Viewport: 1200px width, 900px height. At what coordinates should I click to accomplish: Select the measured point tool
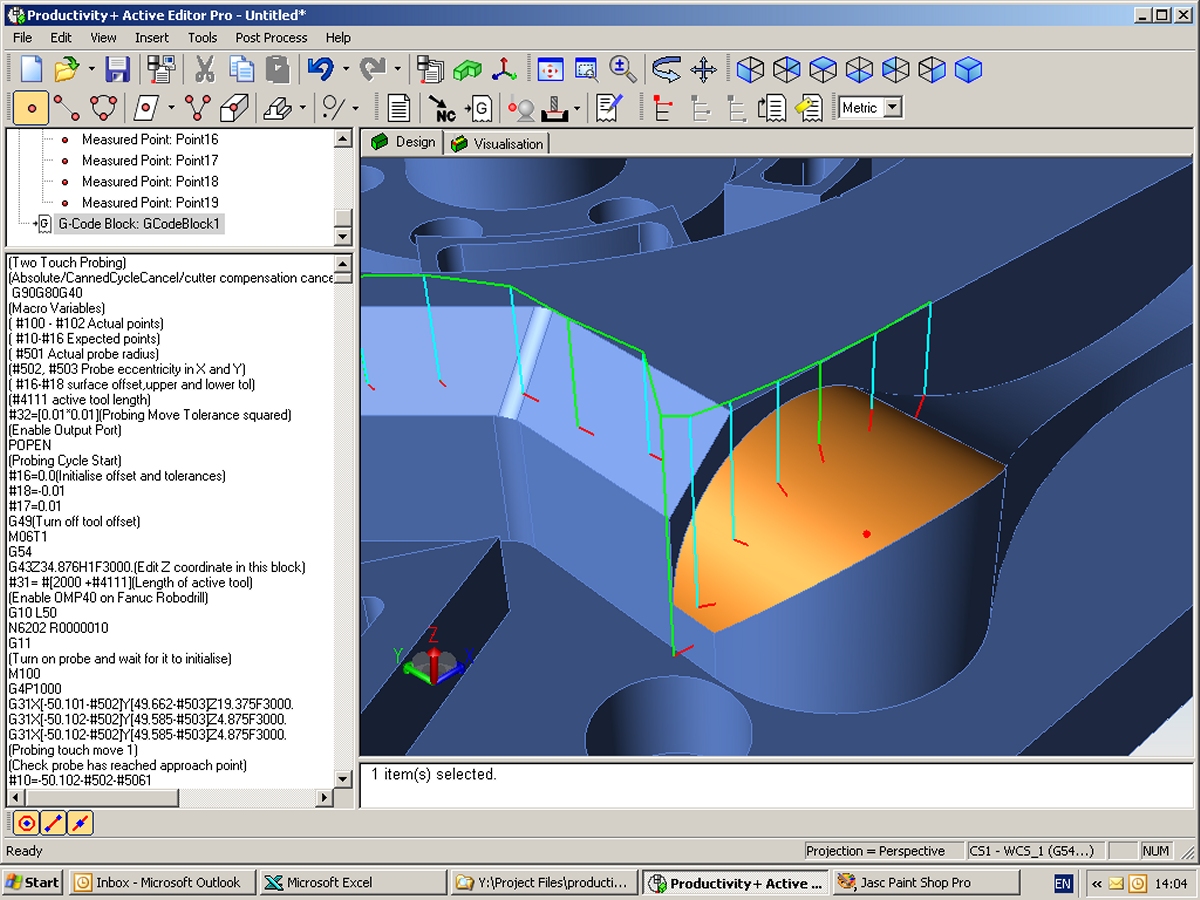click(x=31, y=107)
